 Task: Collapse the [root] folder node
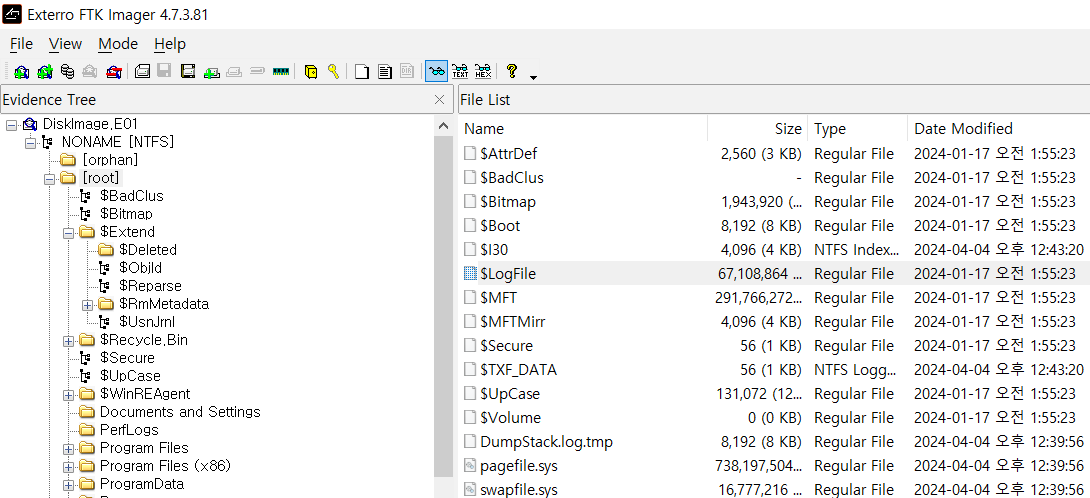49,178
